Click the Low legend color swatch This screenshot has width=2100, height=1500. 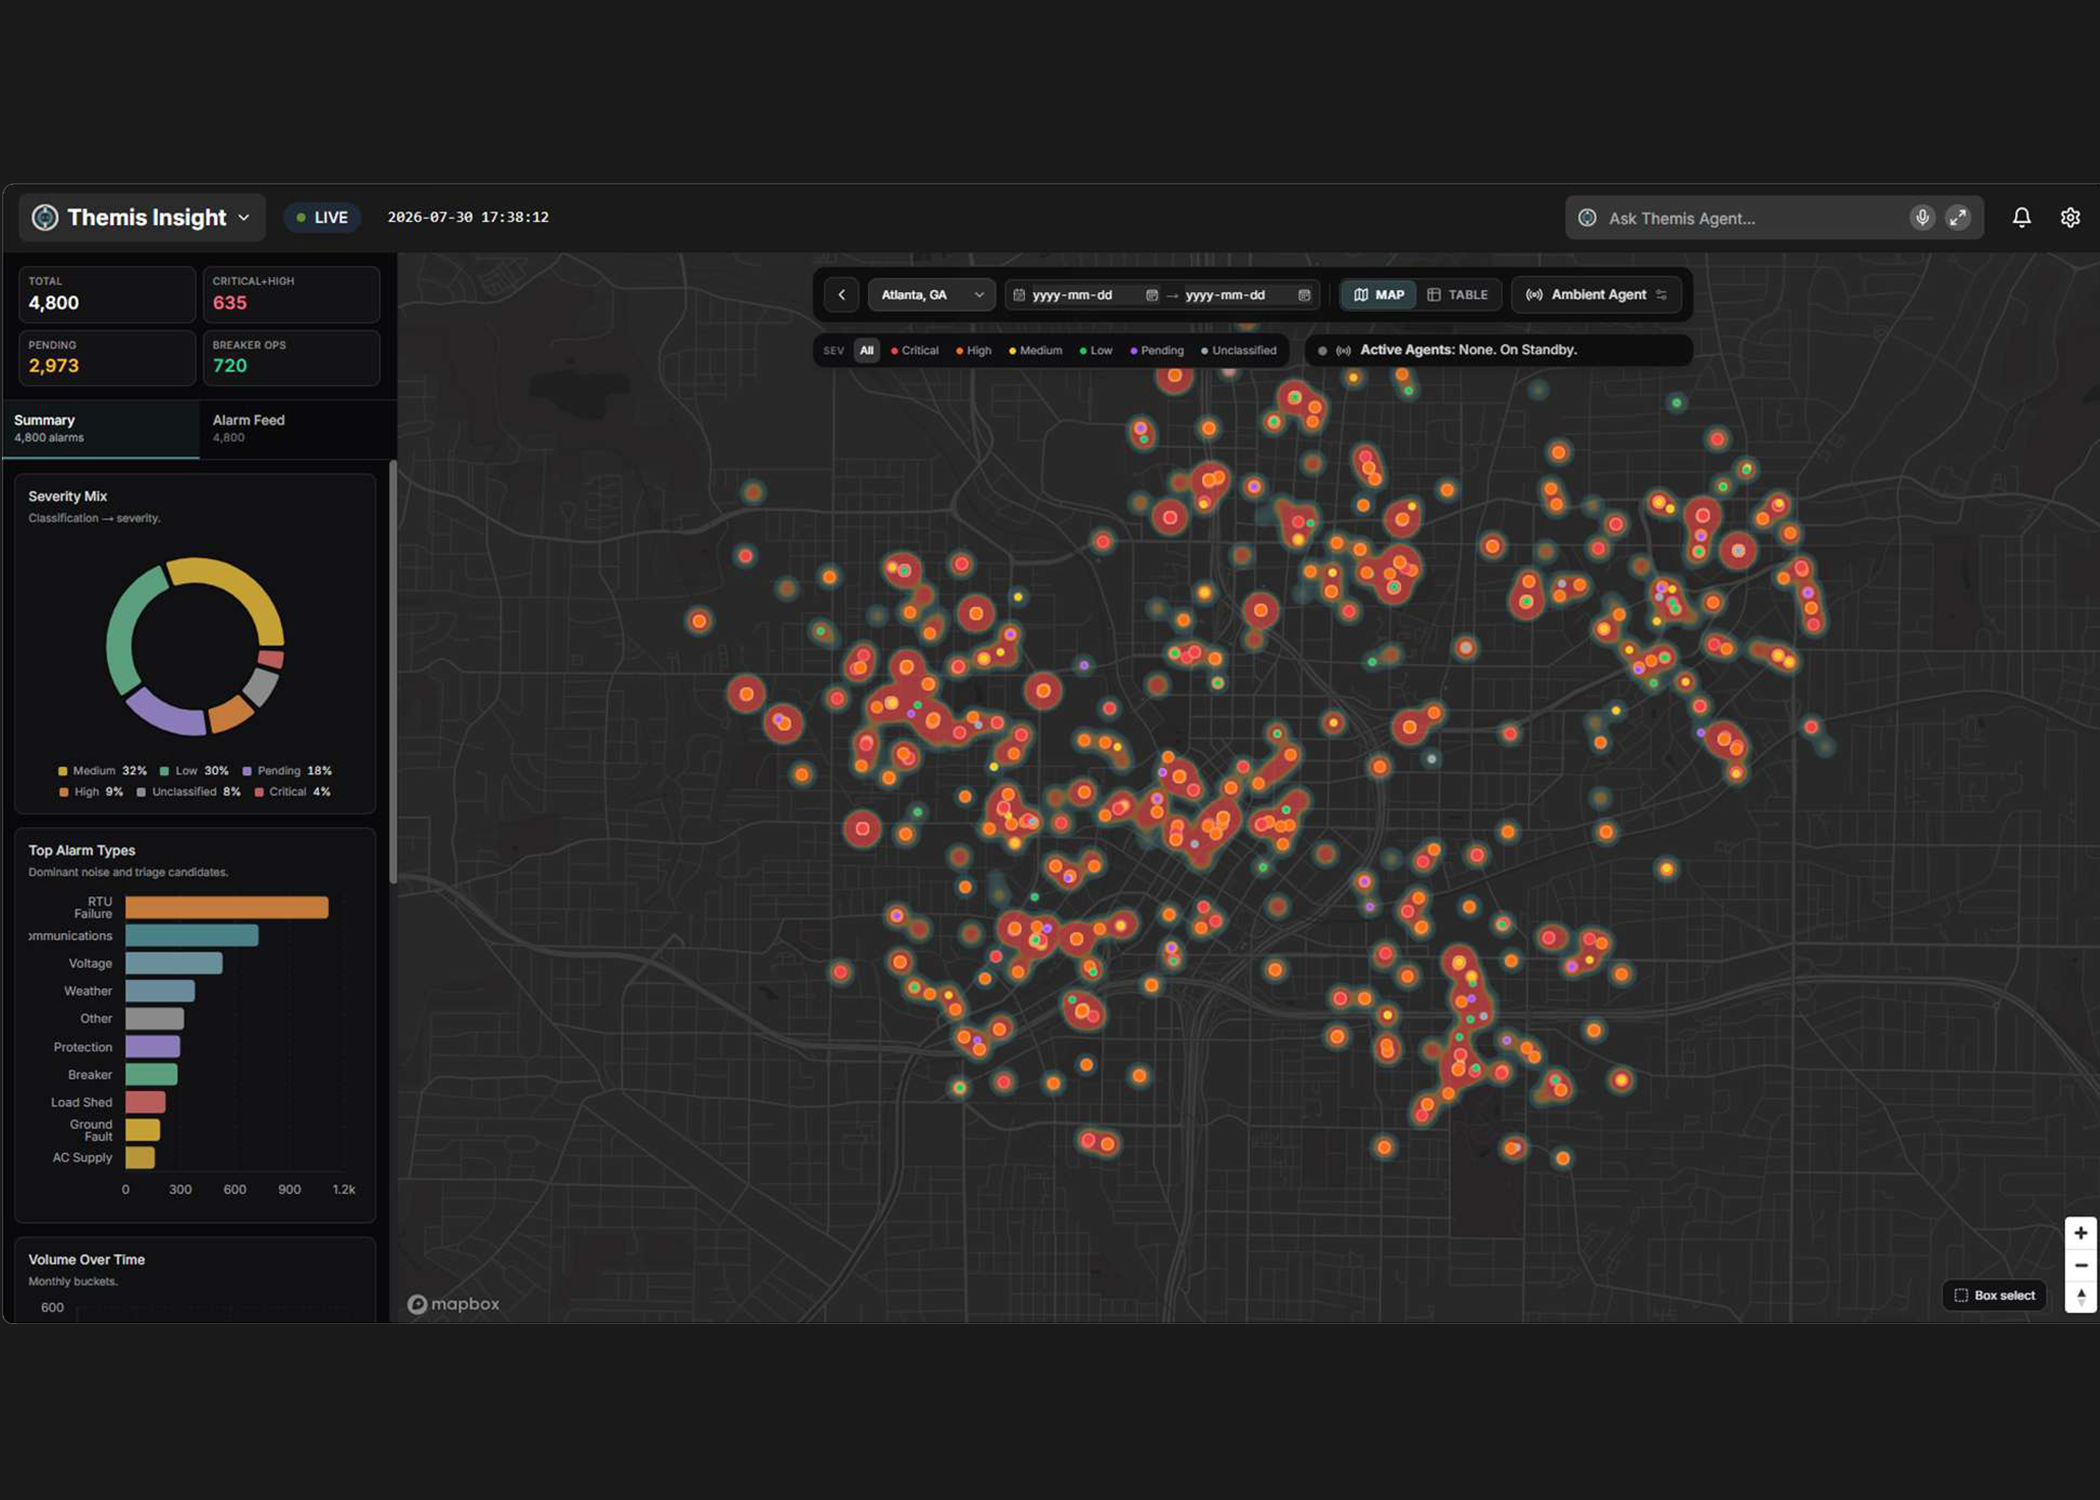(164, 771)
